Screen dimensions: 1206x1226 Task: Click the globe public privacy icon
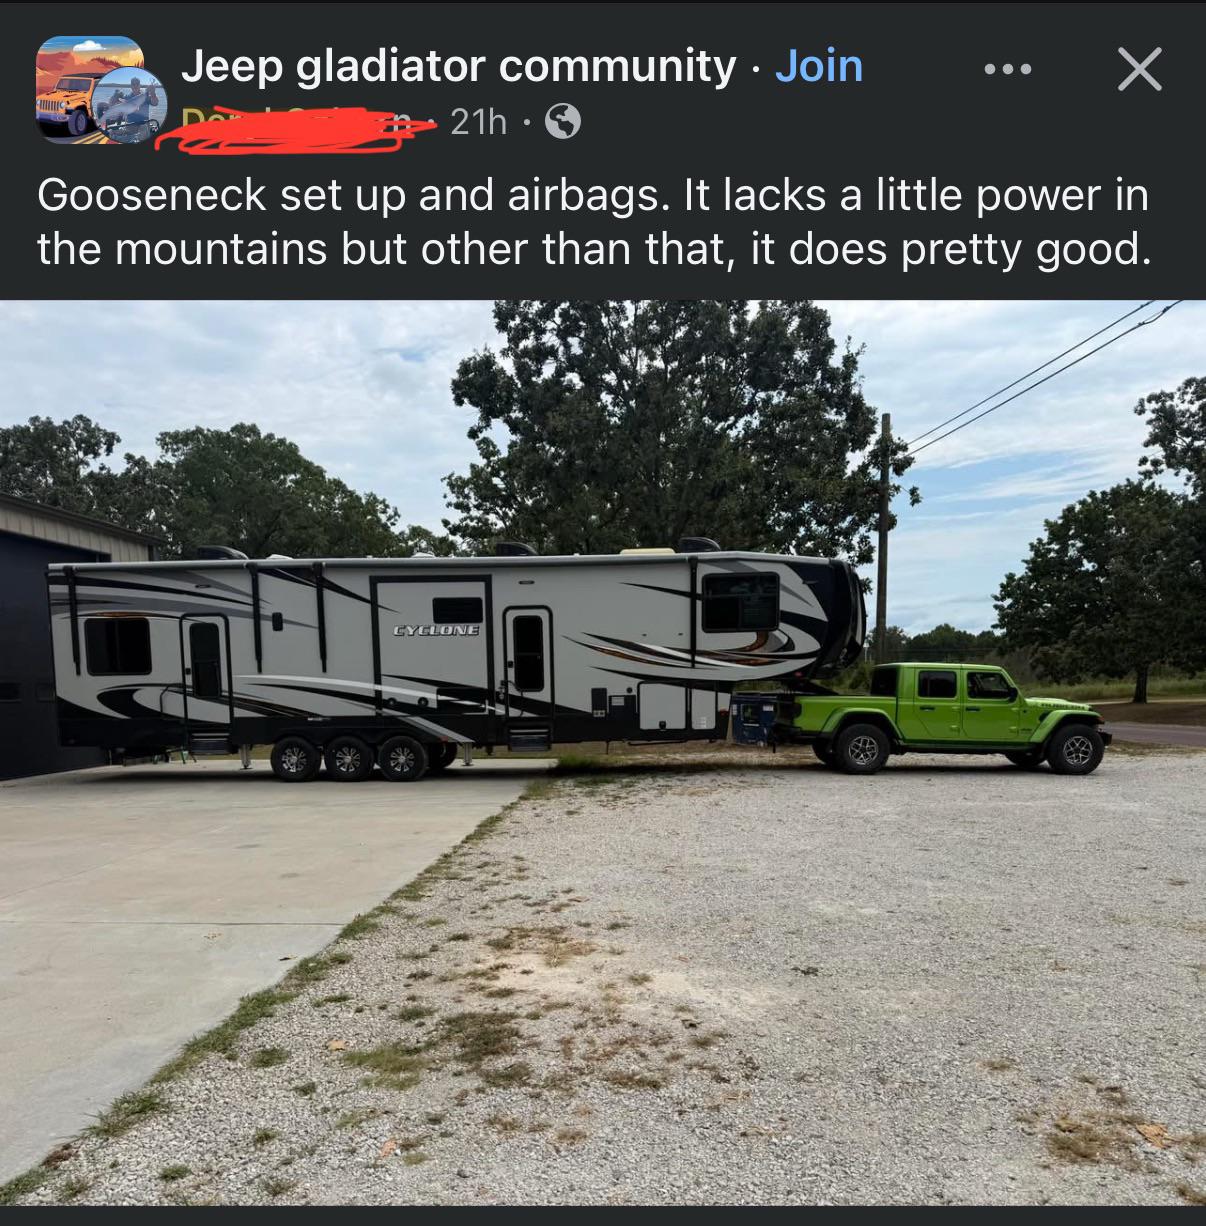point(563,122)
